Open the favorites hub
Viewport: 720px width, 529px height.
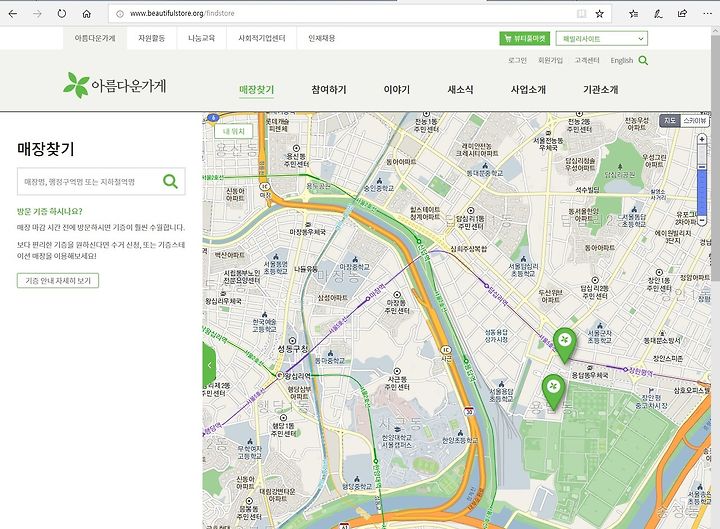[633, 14]
